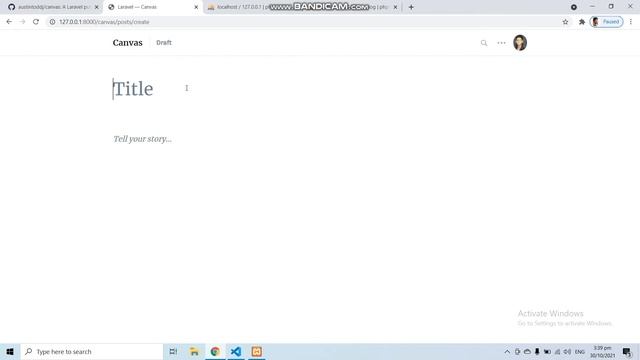Minimize the Chrome window
This screenshot has width=640, height=360.
click(x=592, y=7)
